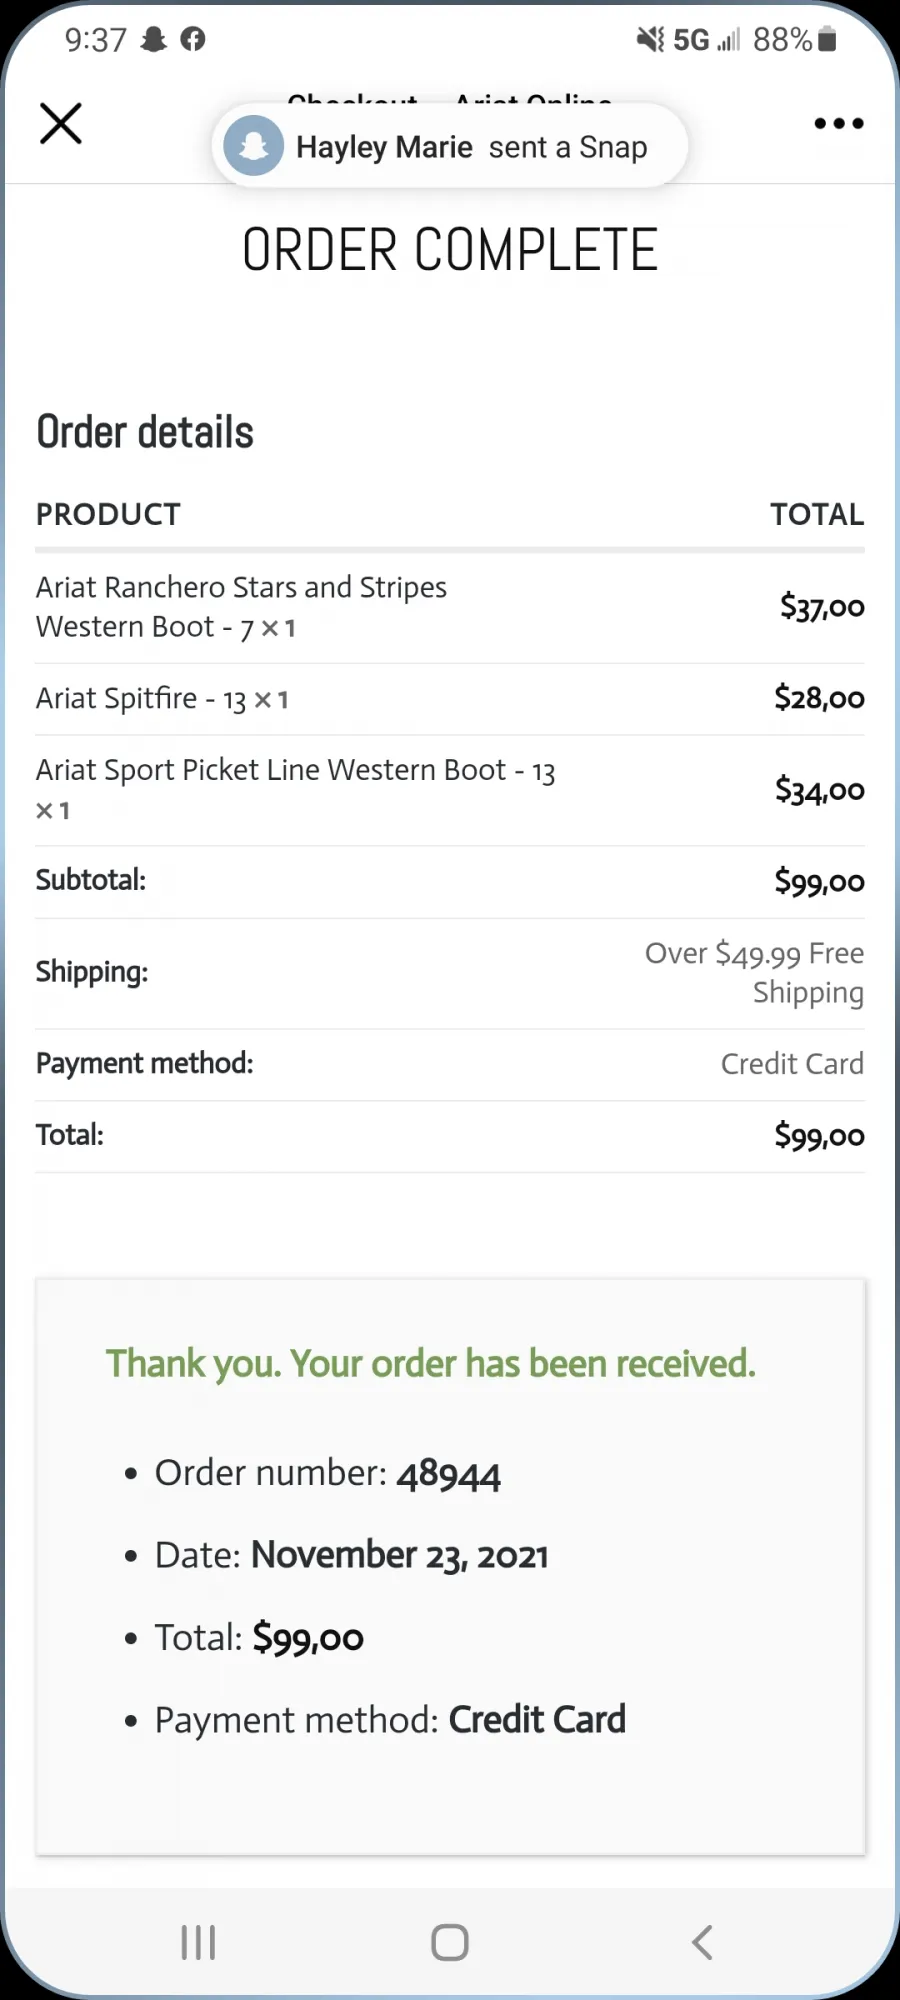Tap the Snapchat ghost avatar in notification

click(254, 146)
